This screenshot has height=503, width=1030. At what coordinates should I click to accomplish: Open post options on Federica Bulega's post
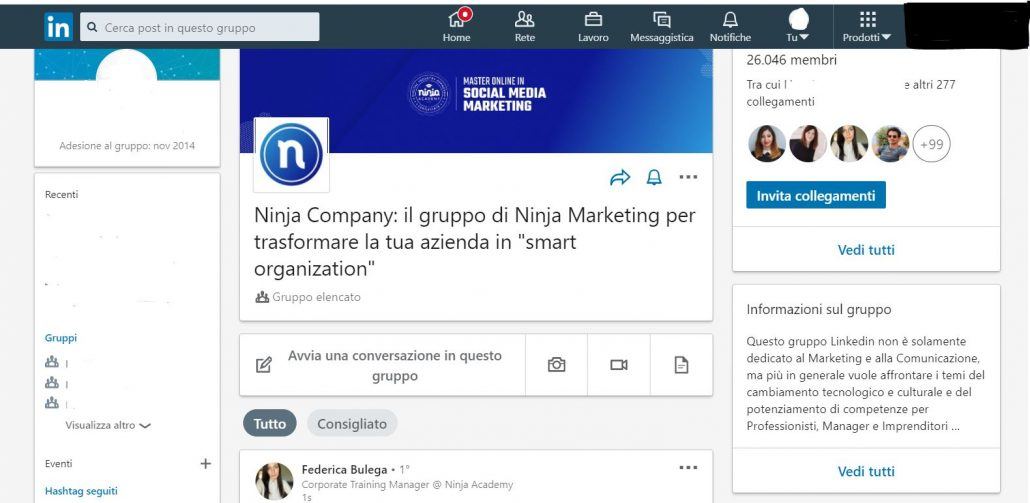coord(688,468)
